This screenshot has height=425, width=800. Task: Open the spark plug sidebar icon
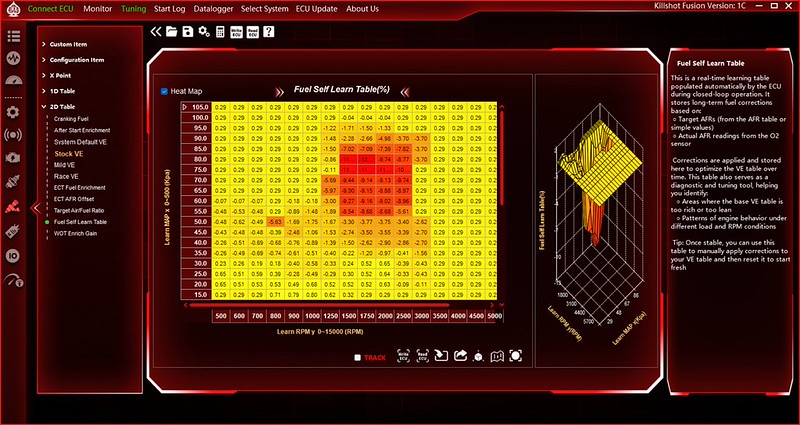13,182
